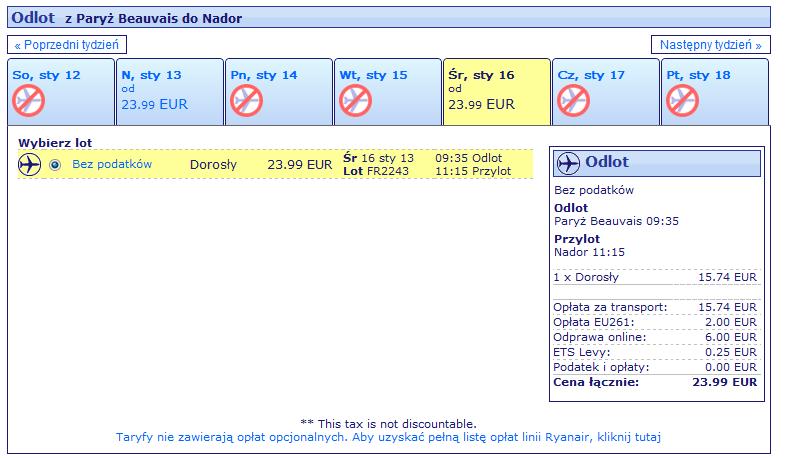This screenshot has height=458, width=790.
Task: Go to Następny tydzień
Action: [710, 44]
